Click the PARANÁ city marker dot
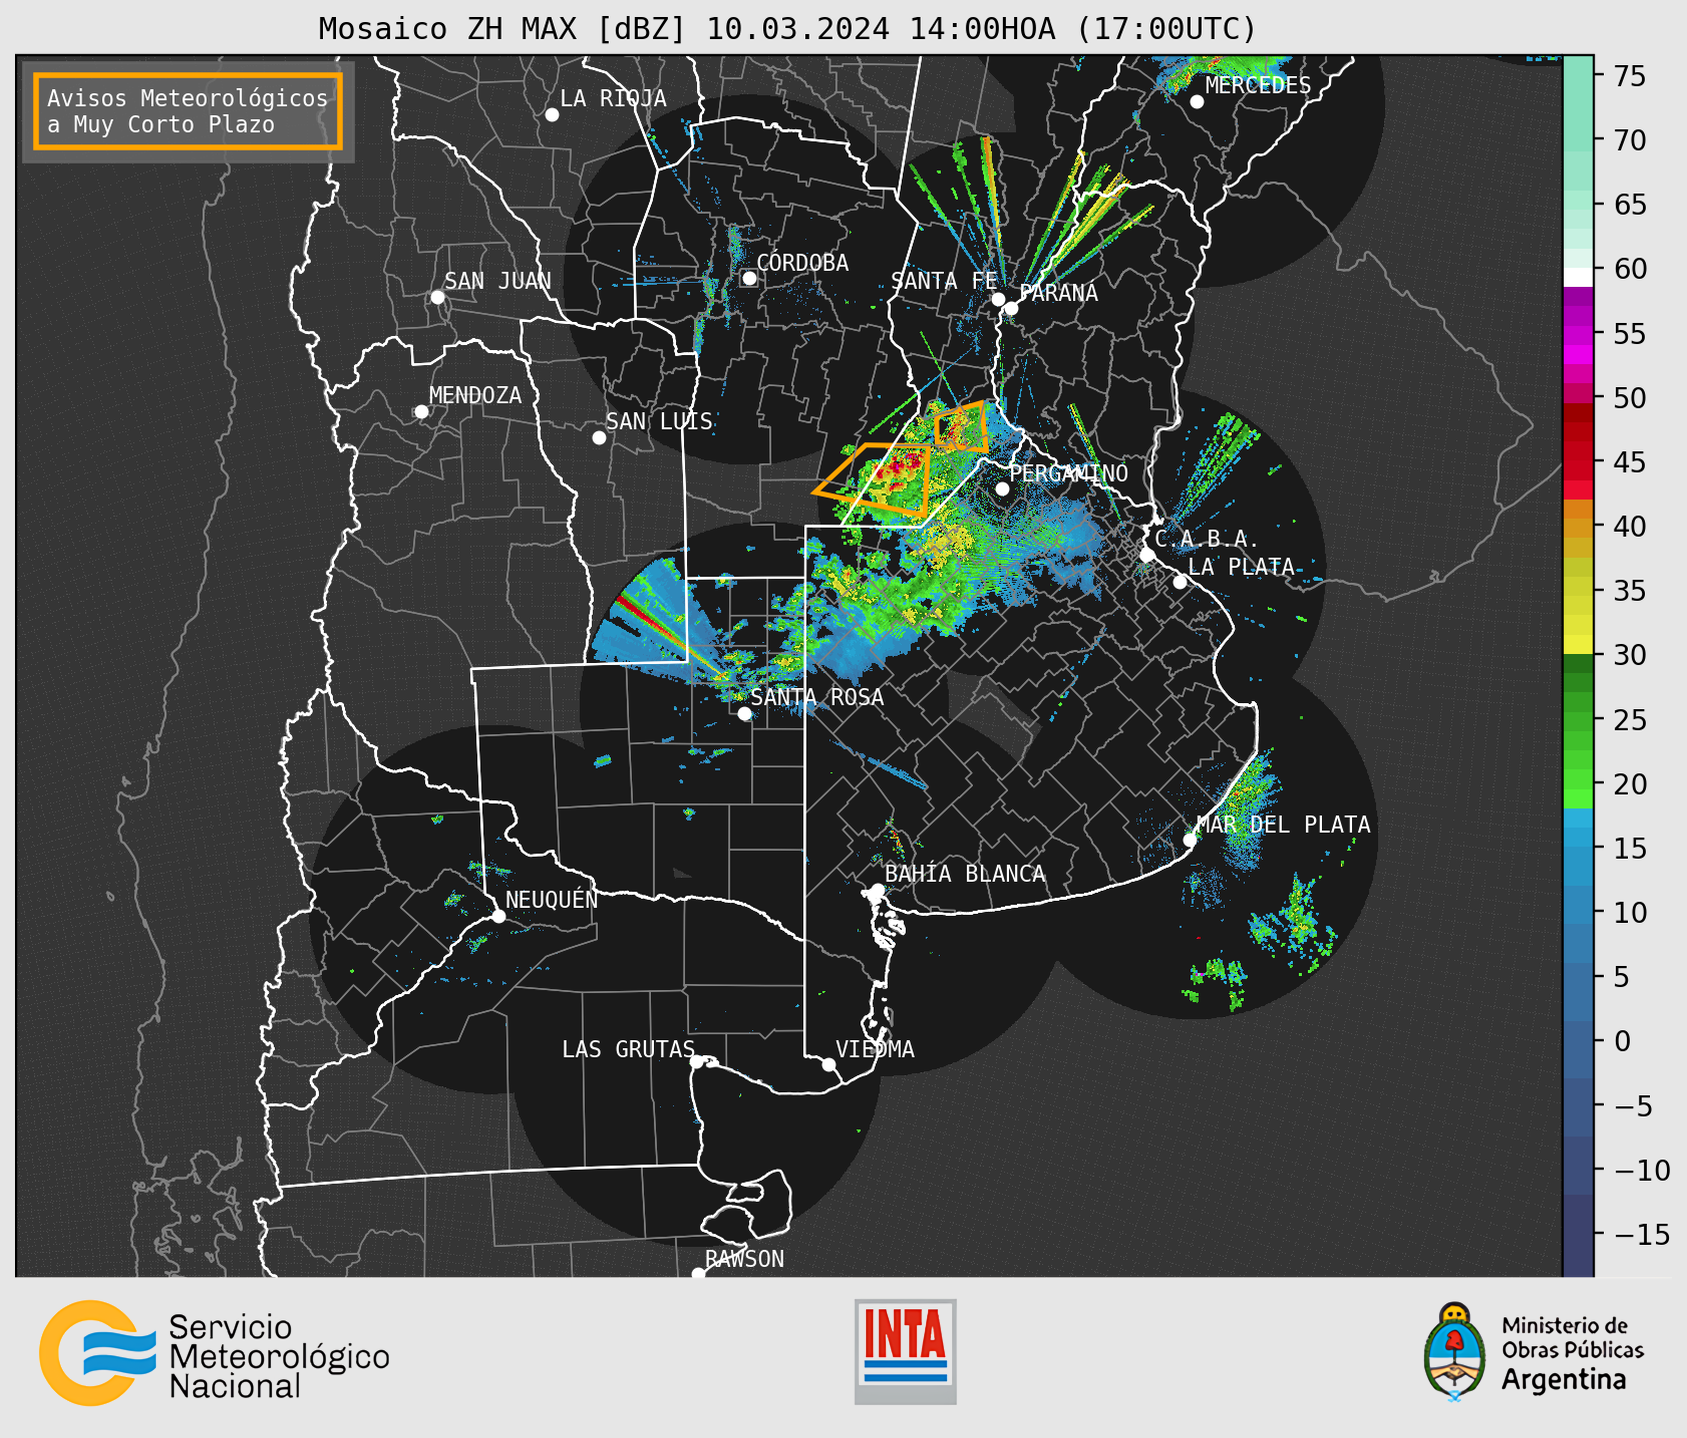1687x1438 pixels. [1011, 308]
